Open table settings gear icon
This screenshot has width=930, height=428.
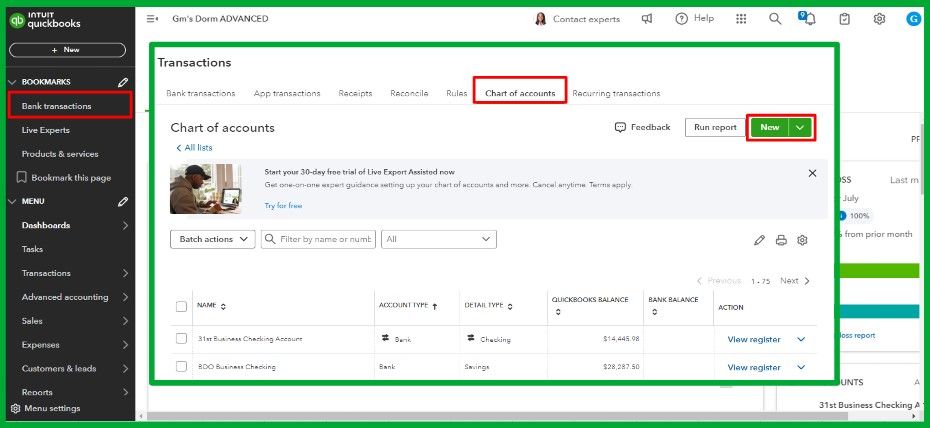(802, 240)
